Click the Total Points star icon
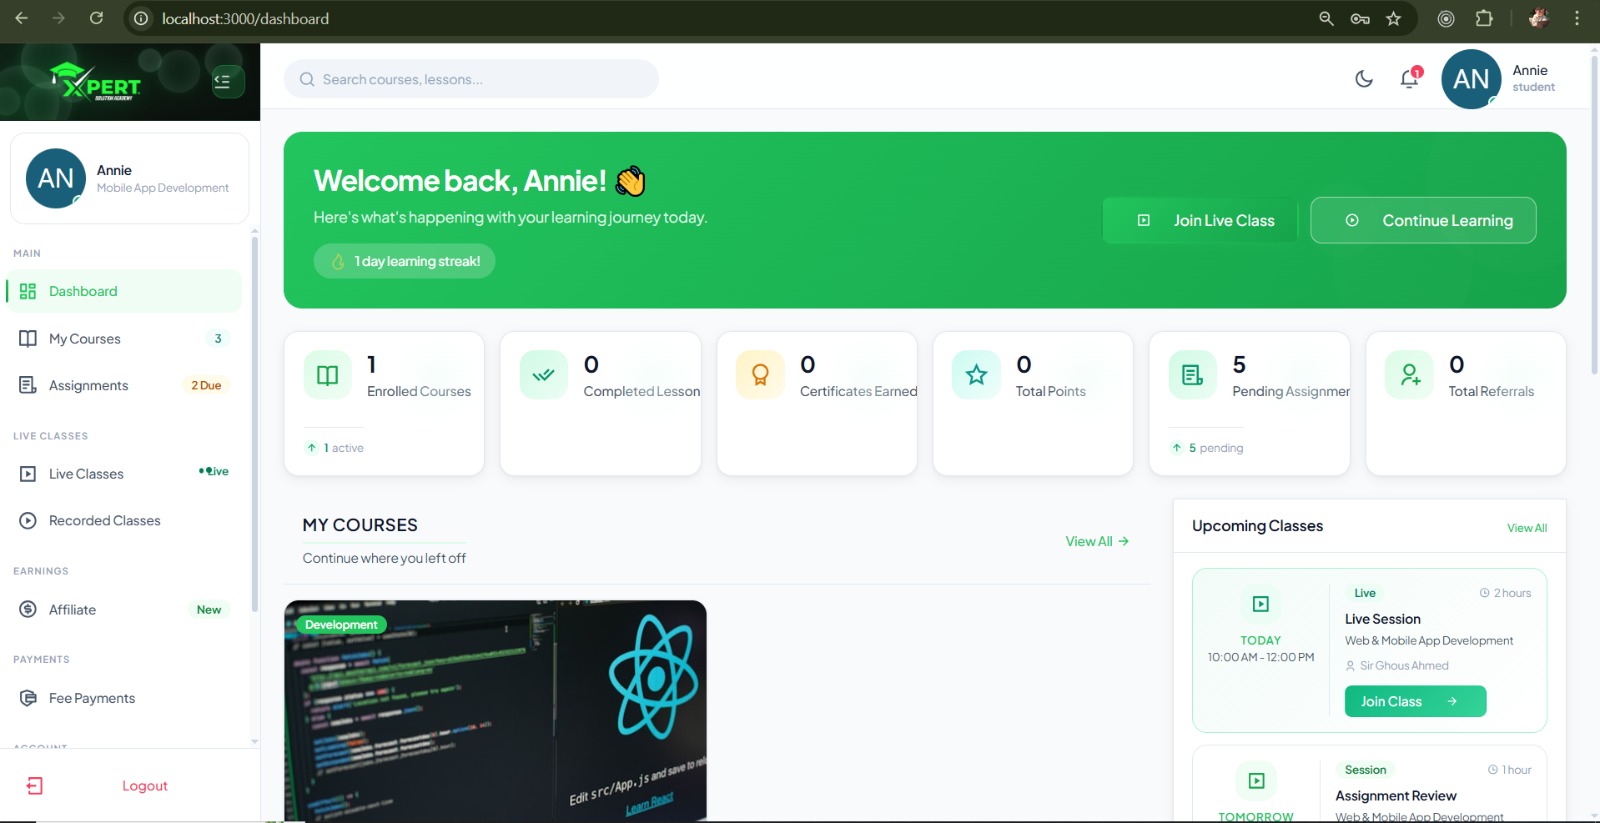 pyautogui.click(x=976, y=375)
